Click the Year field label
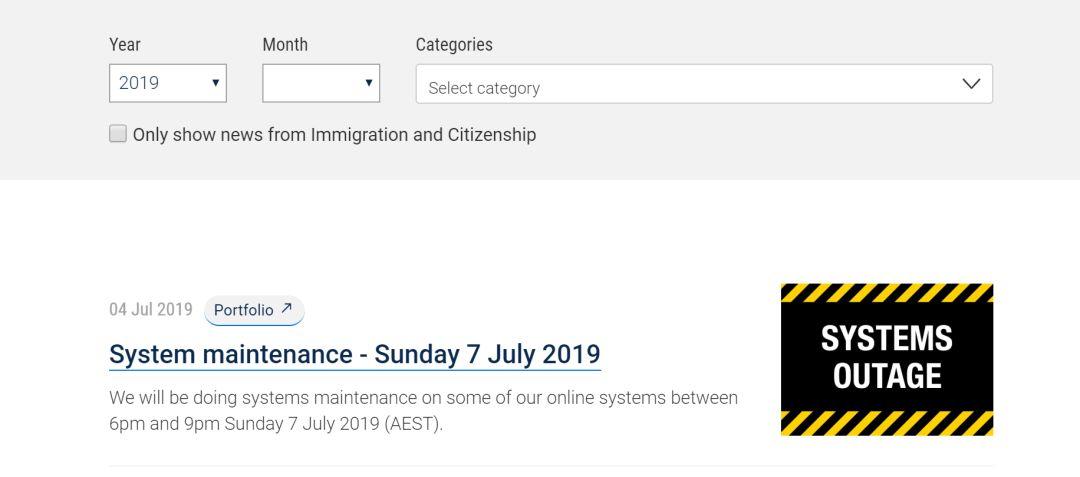The height and width of the screenshot is (477, 1080). coord(125,45)
